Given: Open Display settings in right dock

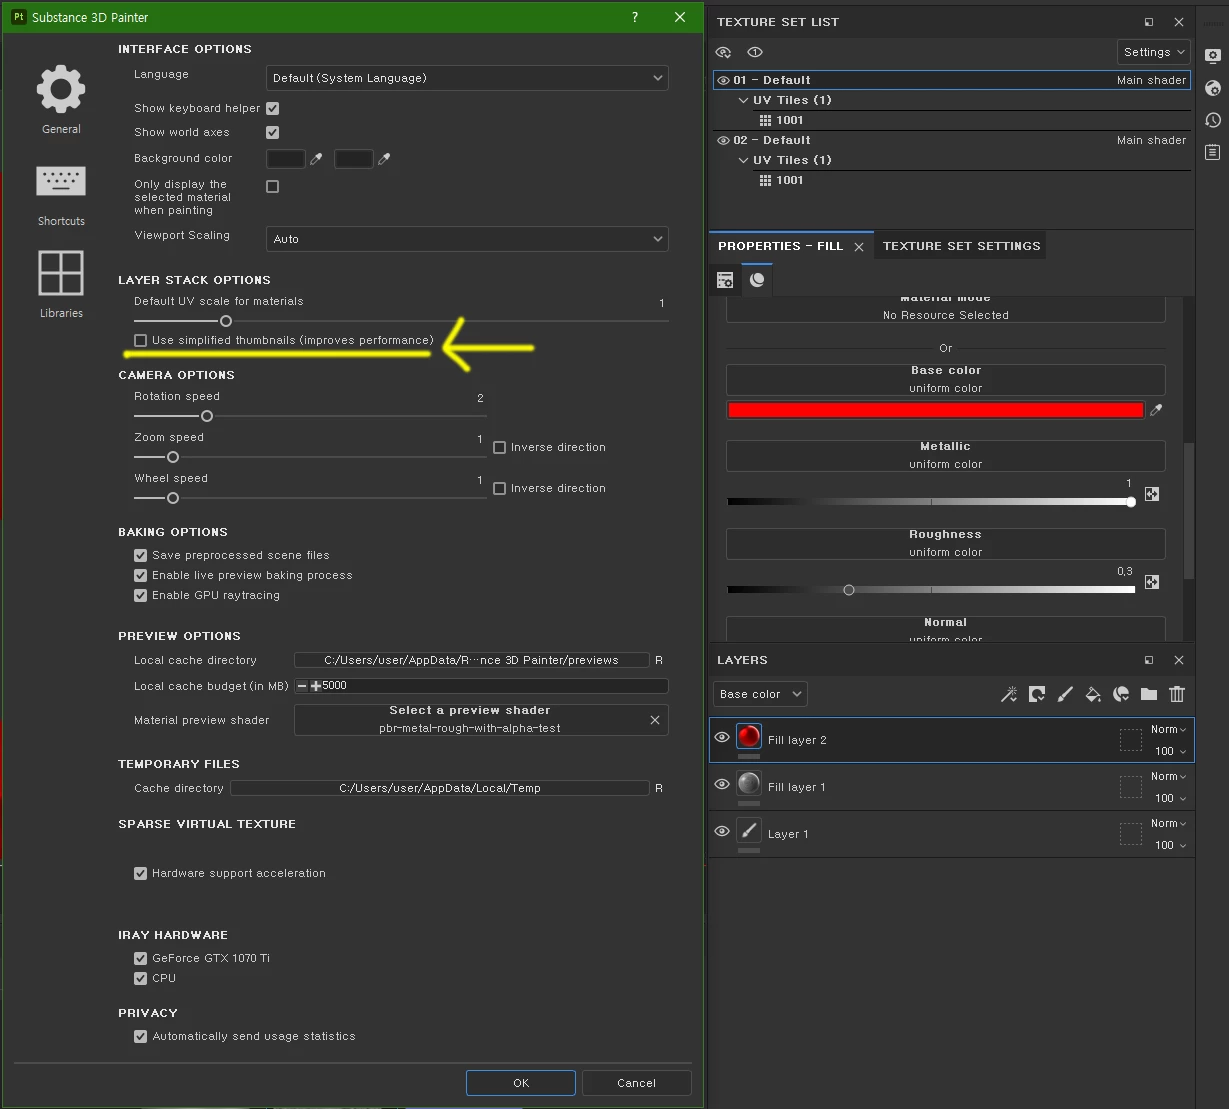Looking at the screenshot, I should (1213, 56).
